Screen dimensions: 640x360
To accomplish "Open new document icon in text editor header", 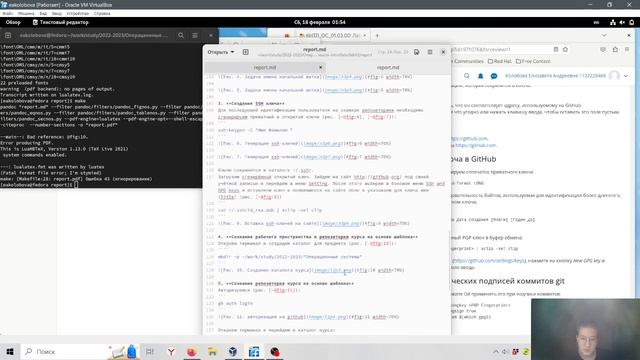I will pos(245,52).
